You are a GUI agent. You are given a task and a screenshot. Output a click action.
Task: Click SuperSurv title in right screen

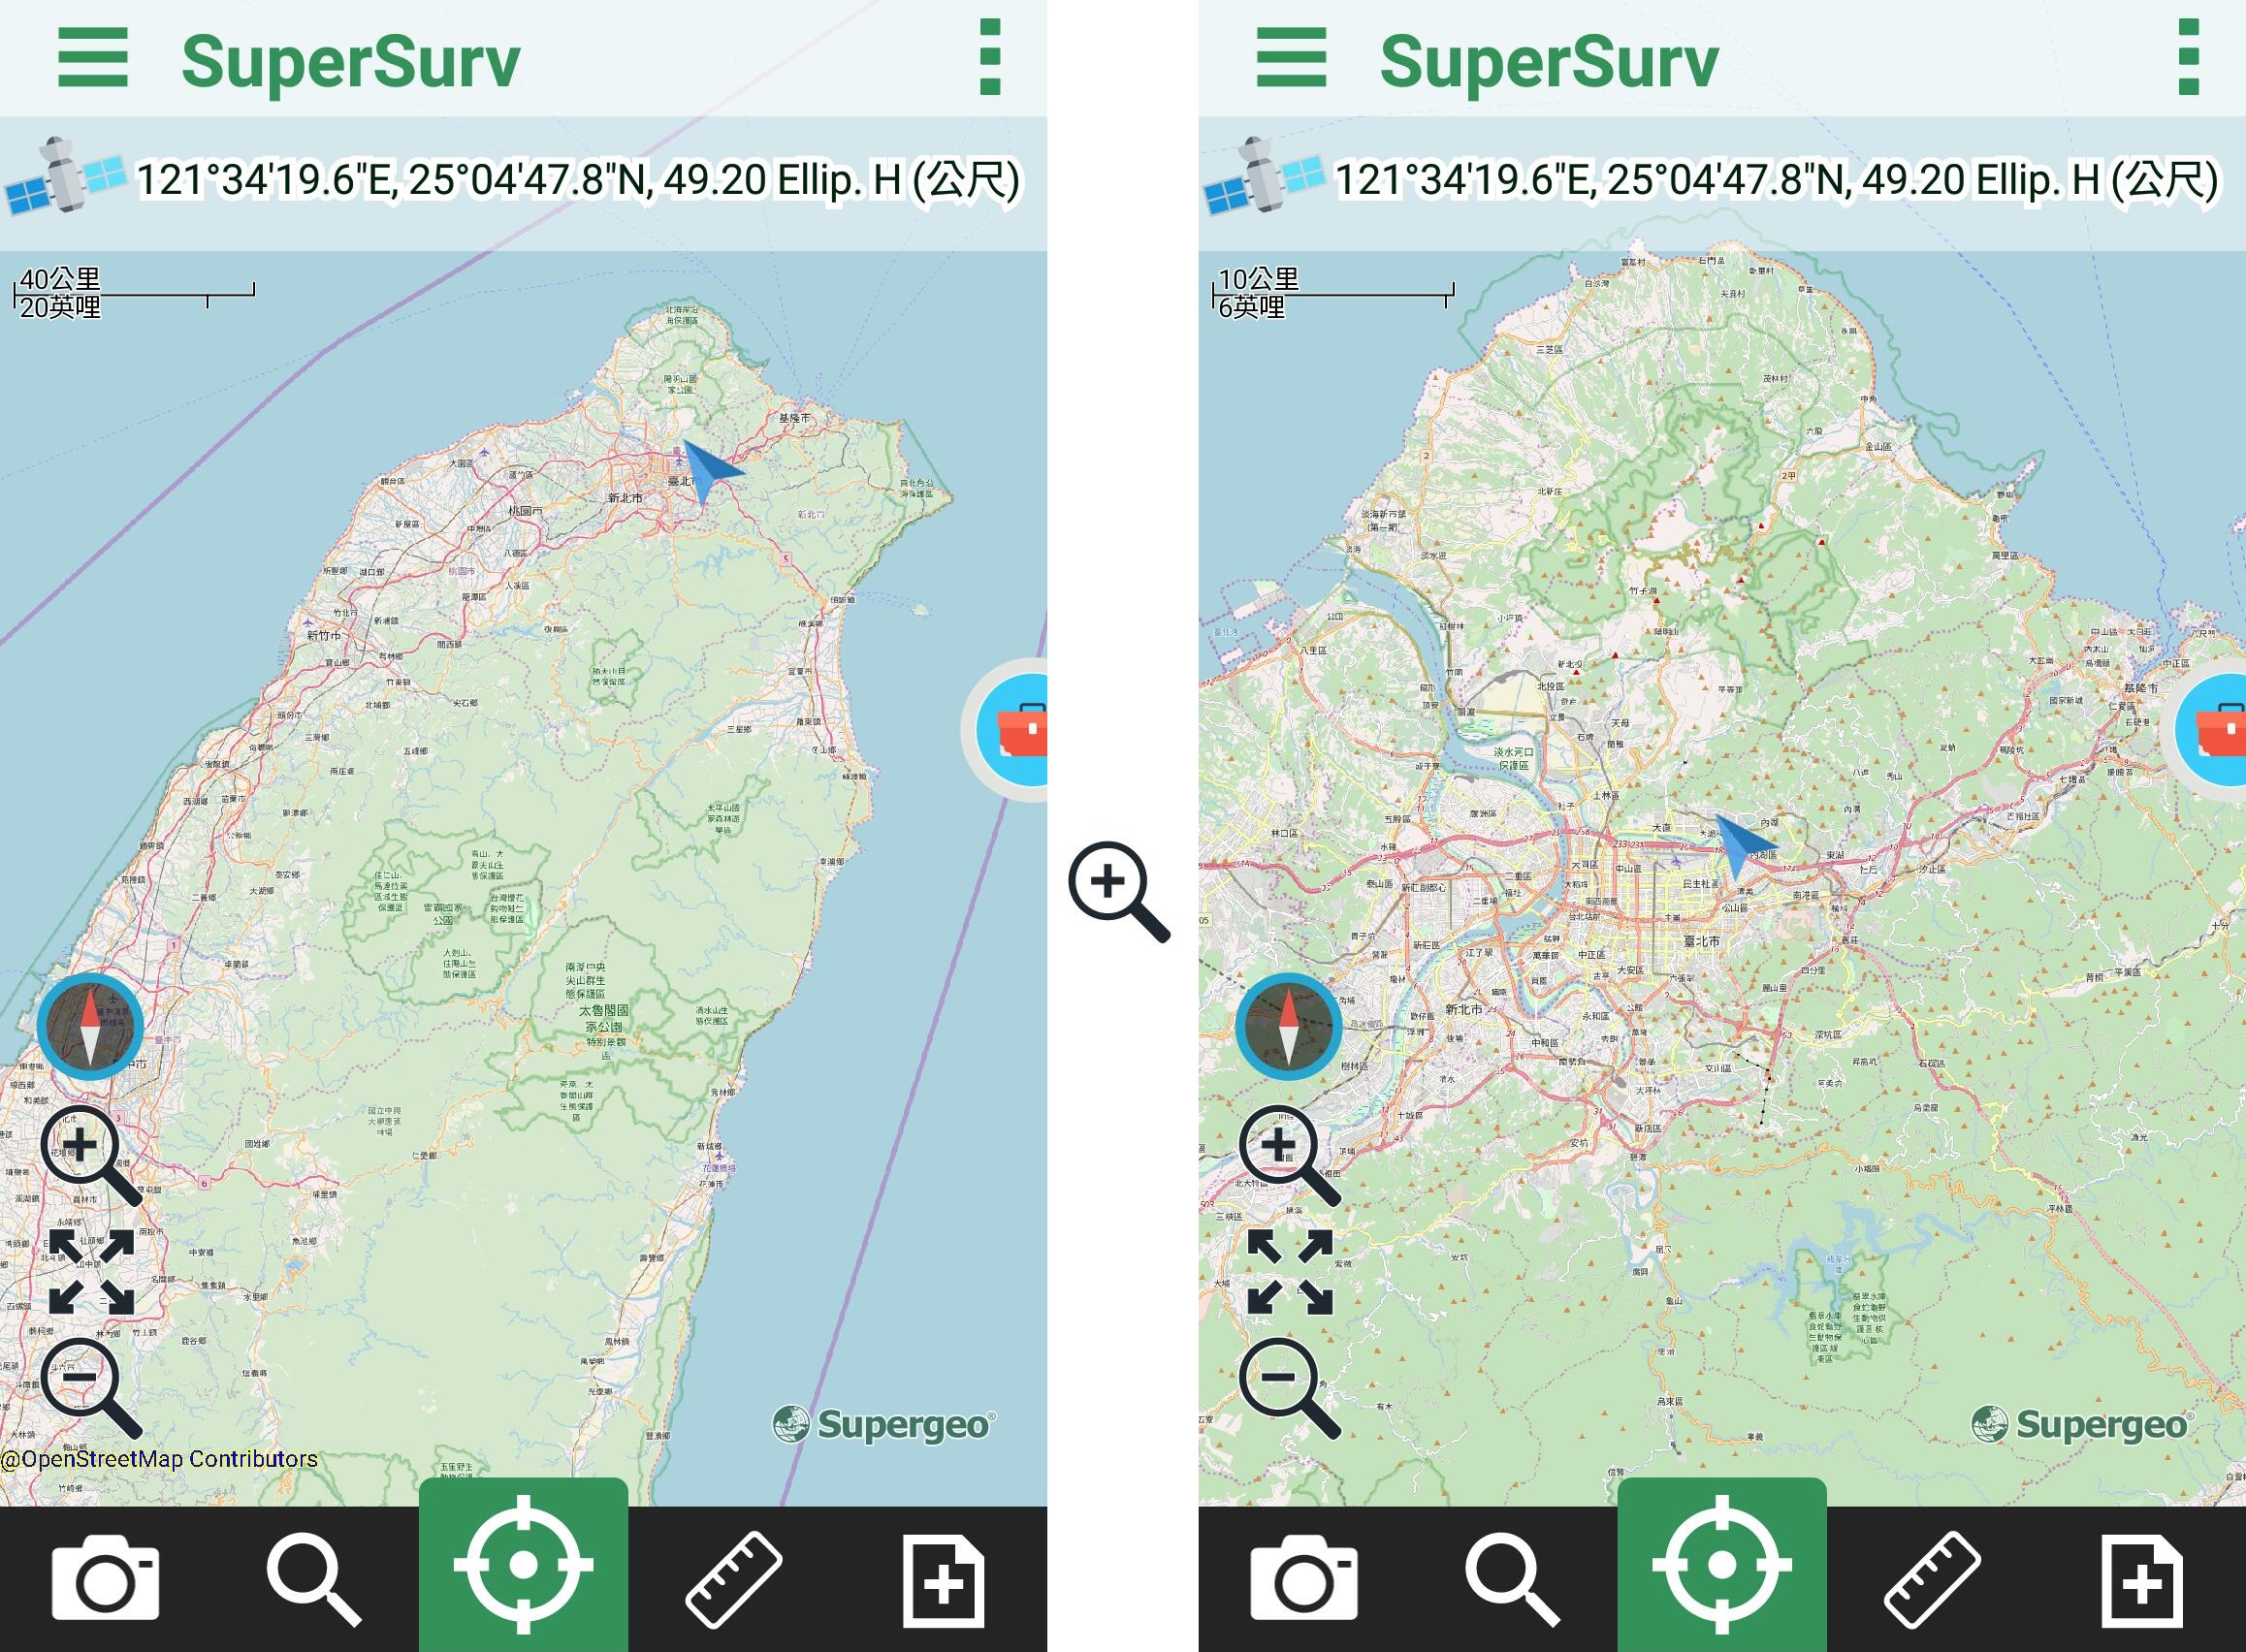click(1549, 62)
